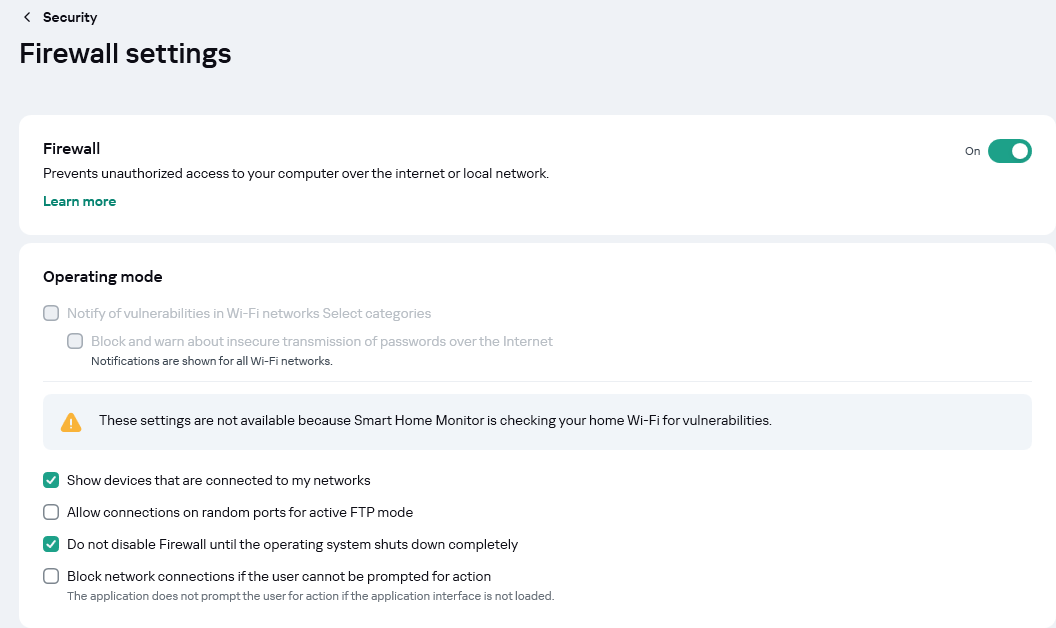Click the On label beside the toggle
The height and width of the screenshot is (628, 1056).
pos(972,151)
